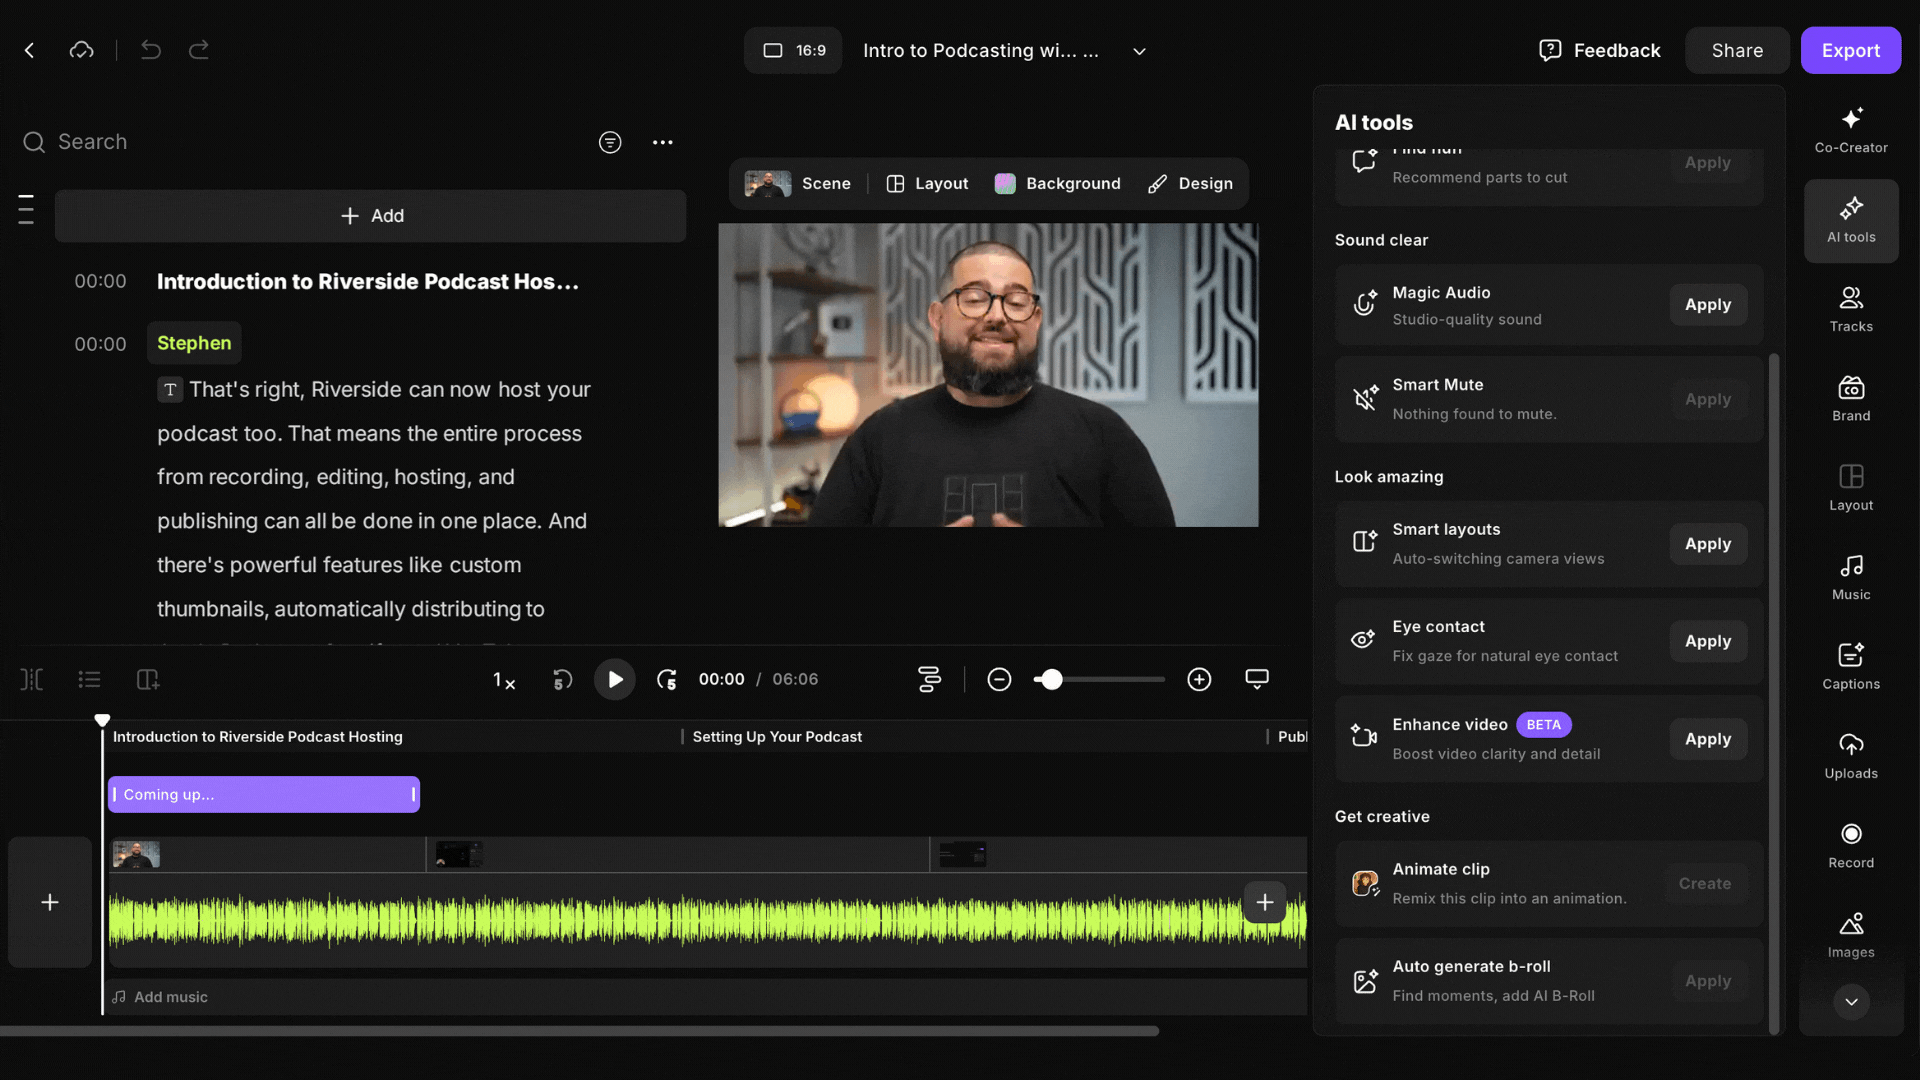Viewport: 1920px width, 1080px height.
Task: Click the transcript chapter title heading
Action: [x=368, y=282]
